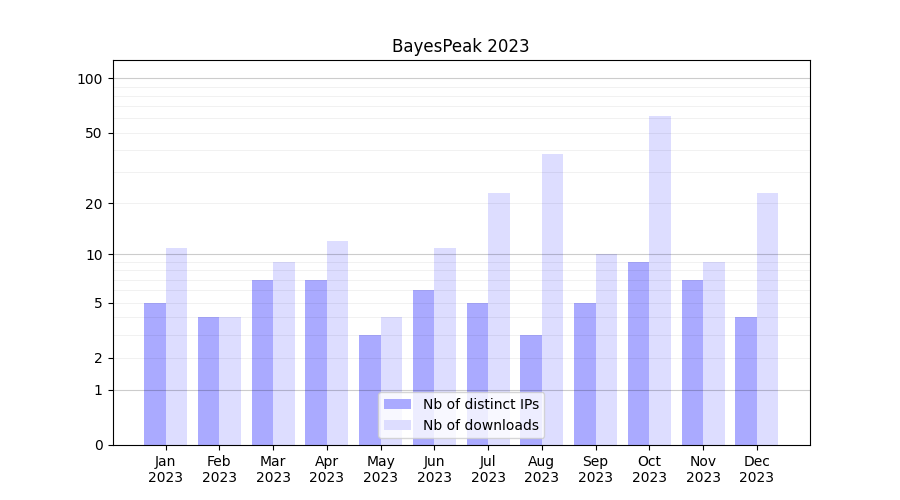Click the December downloads bar

(767, 319)
